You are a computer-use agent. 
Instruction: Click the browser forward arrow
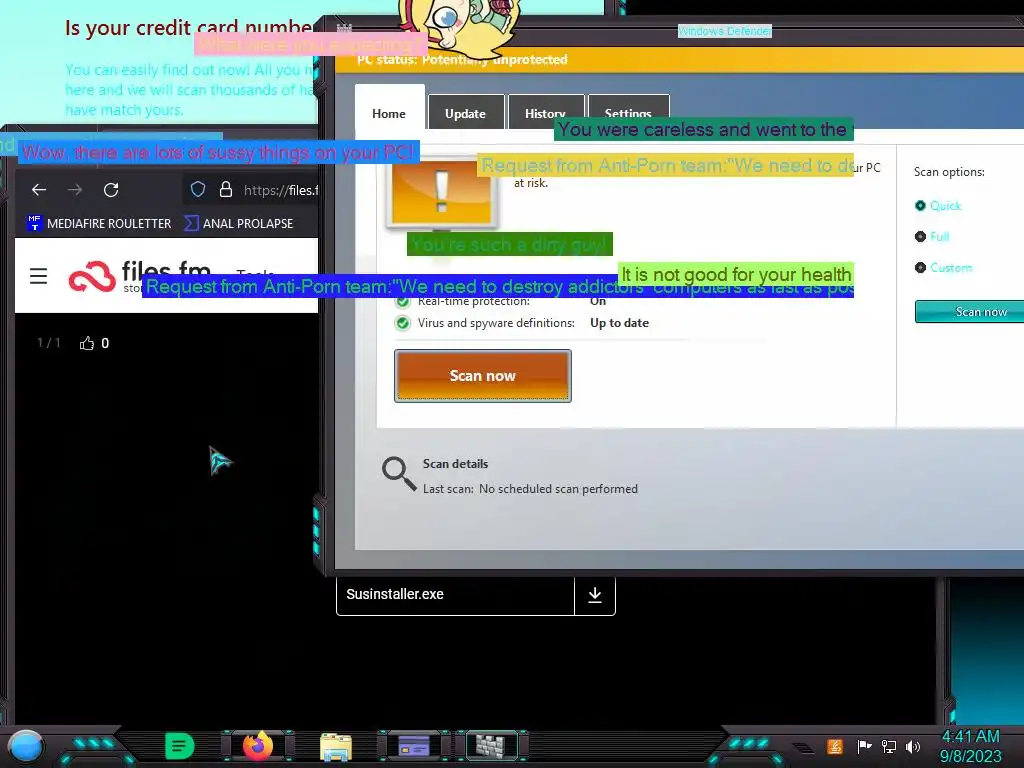point(75,190)
